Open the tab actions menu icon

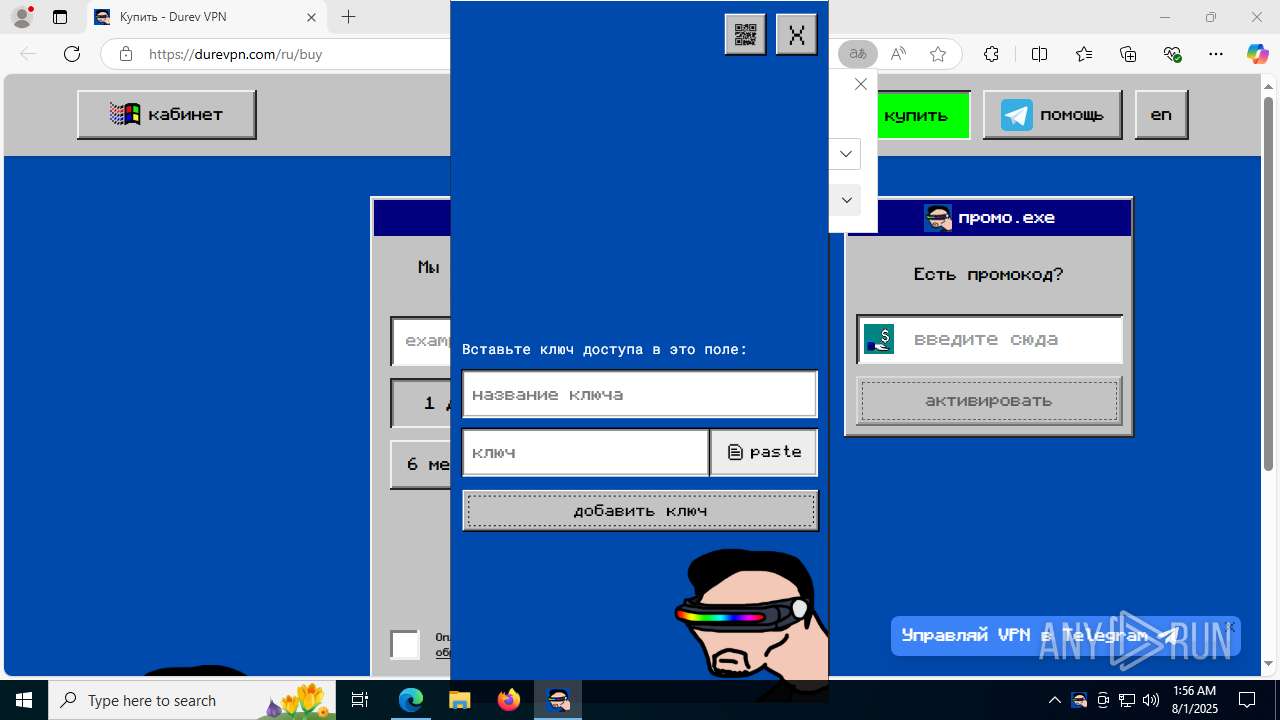tap(60, 17)
